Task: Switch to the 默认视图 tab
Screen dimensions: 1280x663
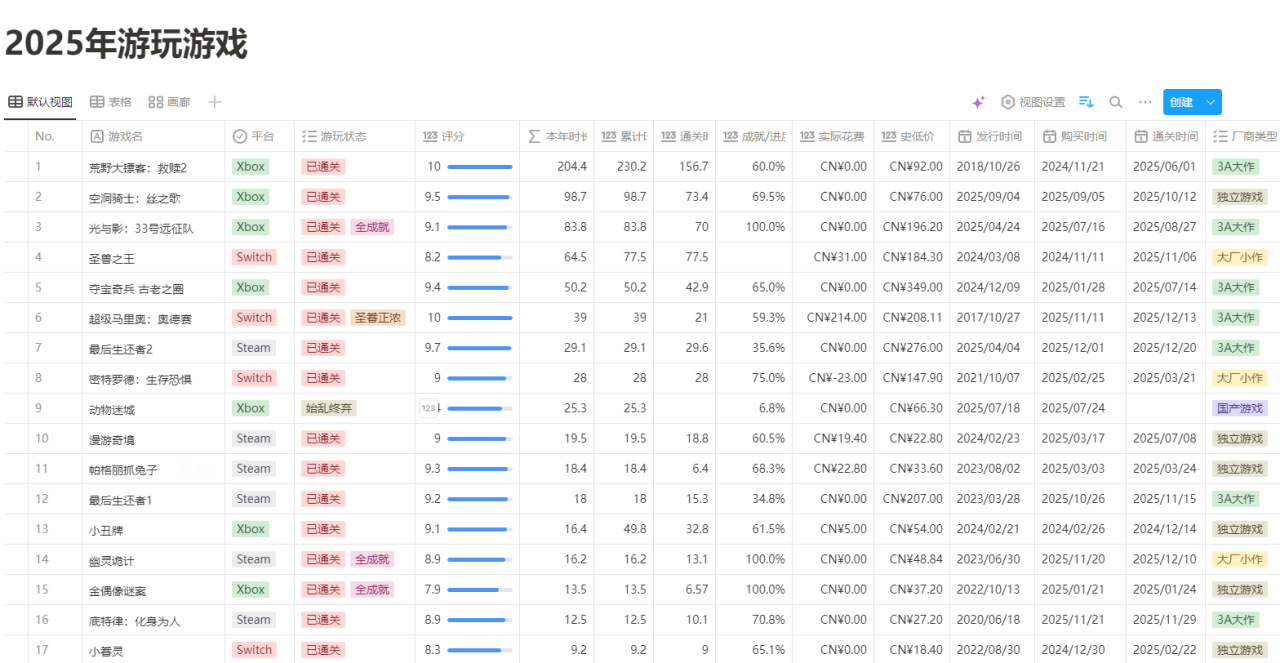Action: tap(41, 102)
